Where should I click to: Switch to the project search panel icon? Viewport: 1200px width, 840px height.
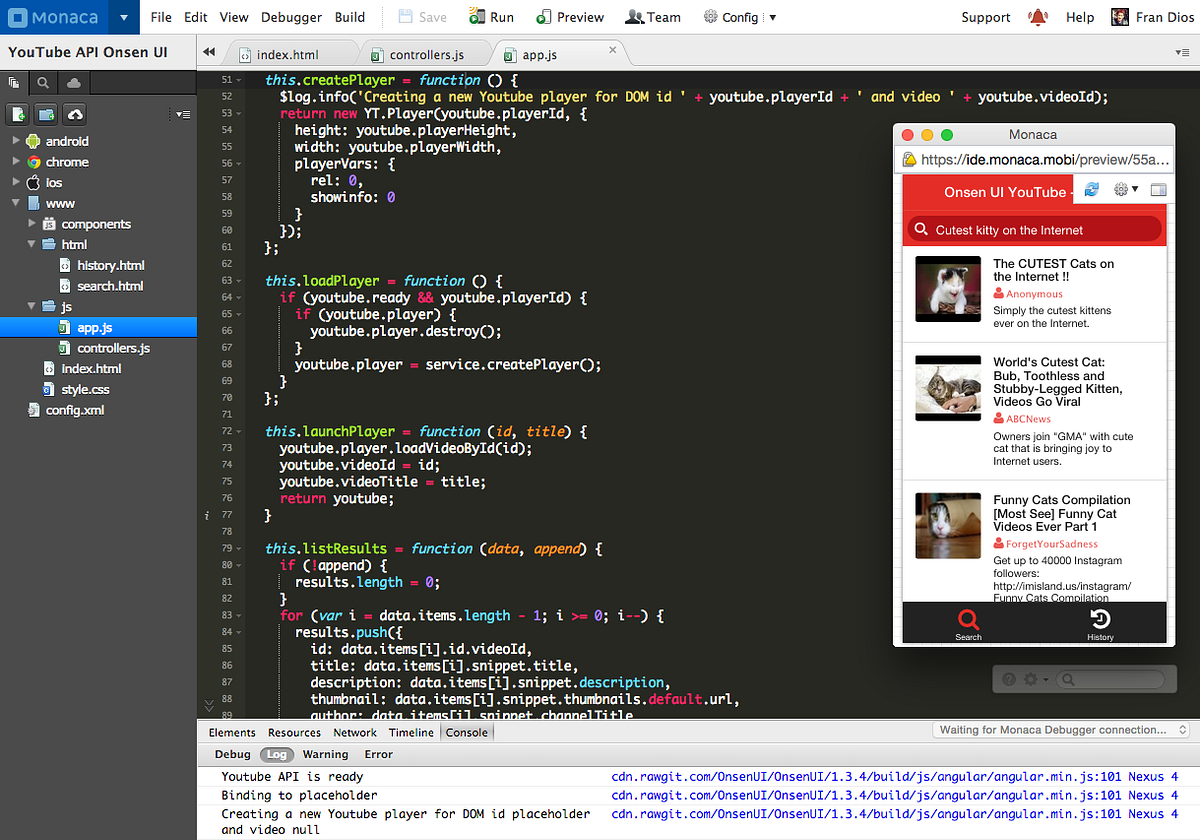tap(44, 83)
